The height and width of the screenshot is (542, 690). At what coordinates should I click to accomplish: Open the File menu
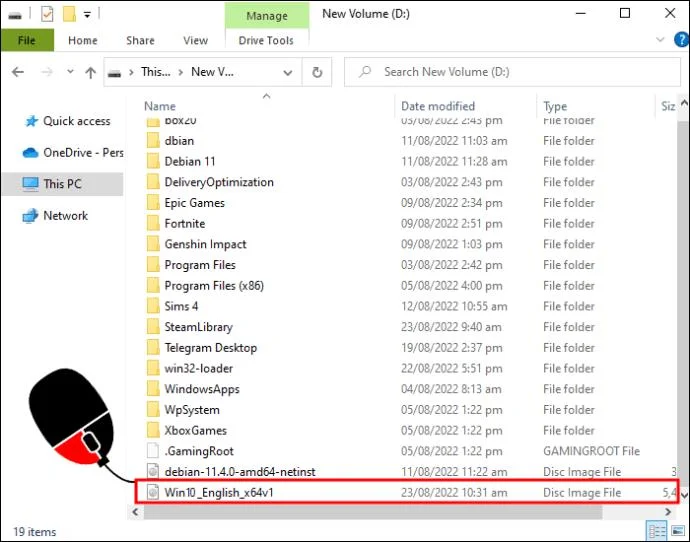coord(27,40)
